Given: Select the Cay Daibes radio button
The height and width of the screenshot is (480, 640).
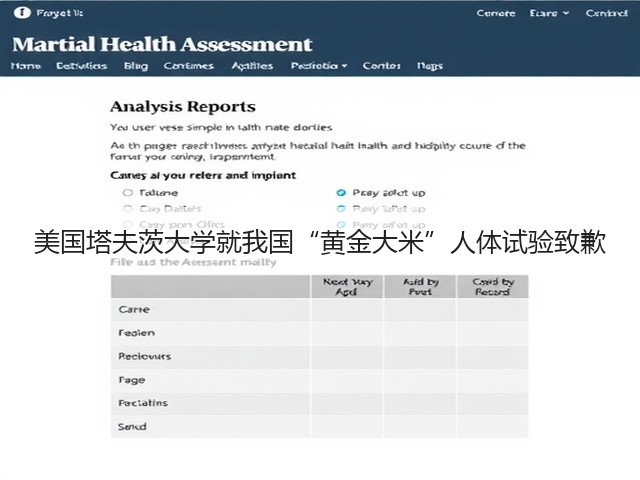Looking at the screenshot, I should [x=128, y=209].
